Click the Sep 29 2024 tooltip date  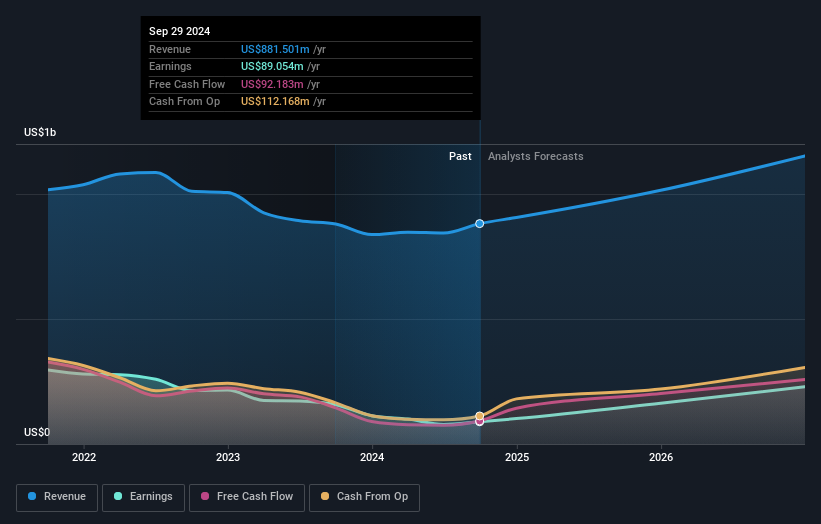pos(180,31)
